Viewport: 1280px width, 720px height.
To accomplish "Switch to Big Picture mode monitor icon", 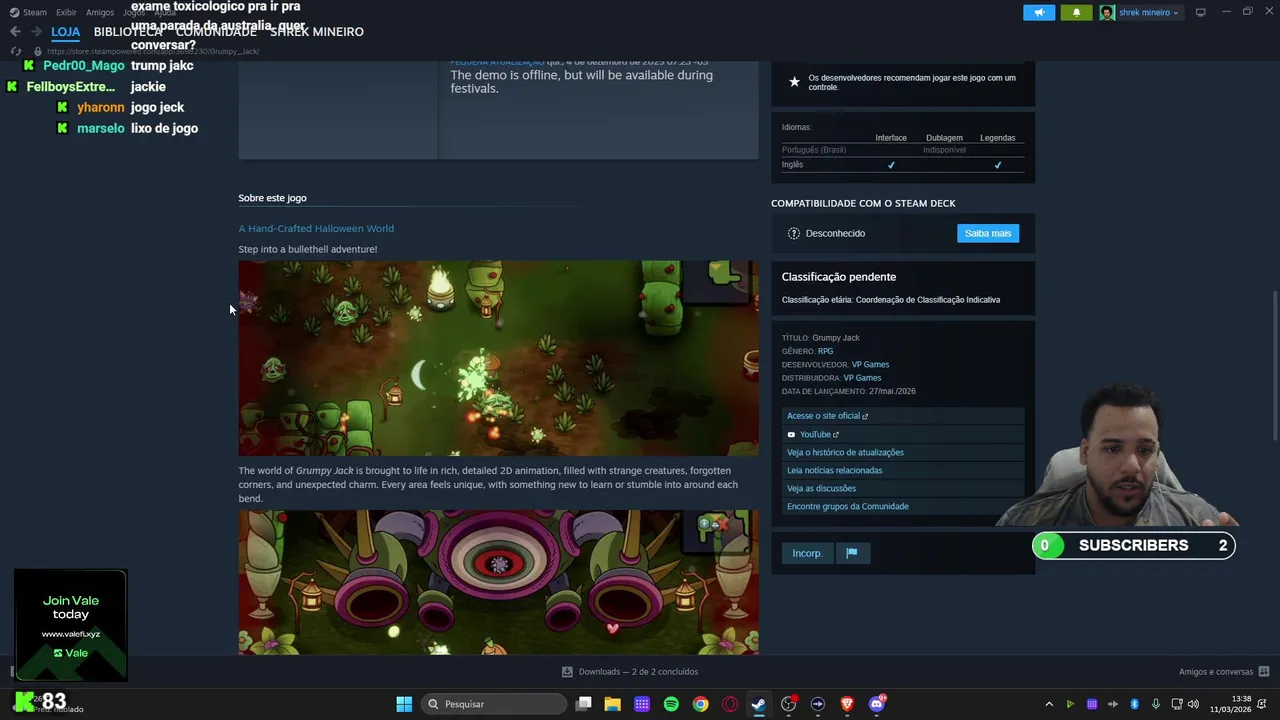I will coord(1200,12).
